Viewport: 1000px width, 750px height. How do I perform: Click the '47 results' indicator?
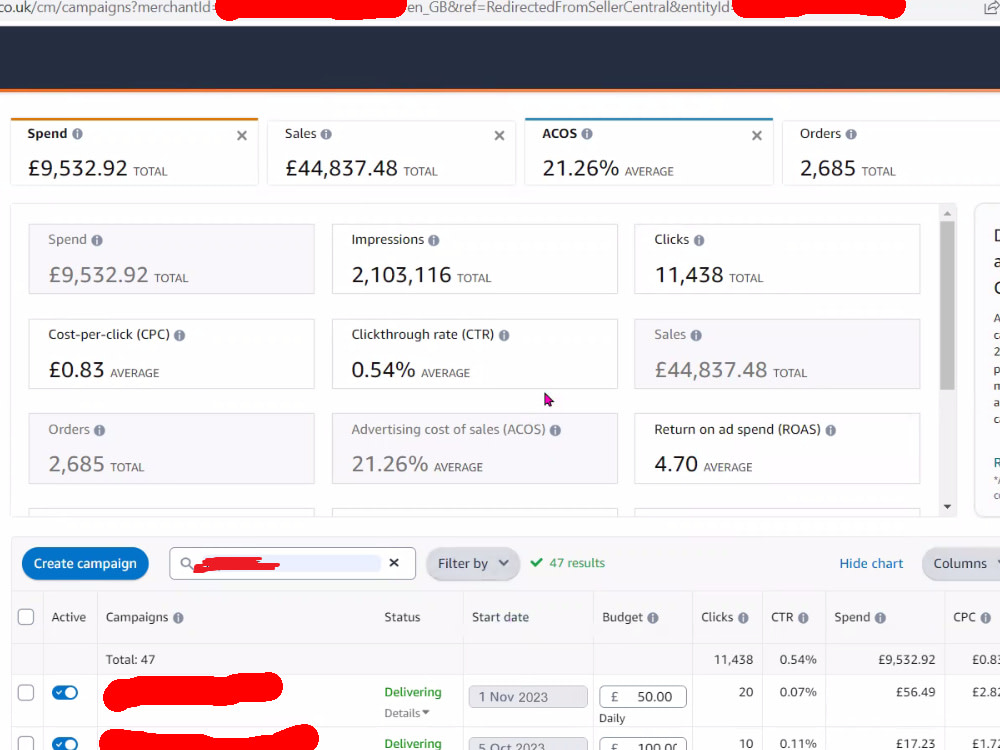pos(568,563)
